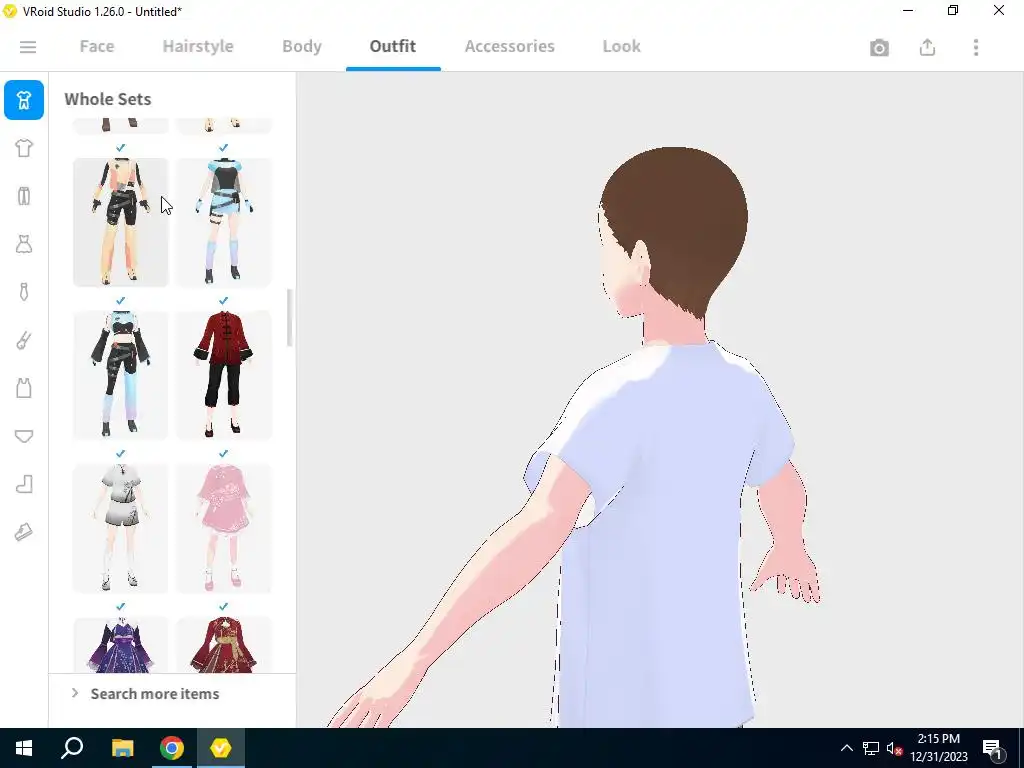Select the underwear bottom category icon
Screen dimensions: 1024x768
pyautogui.click(x=24, y=436)
